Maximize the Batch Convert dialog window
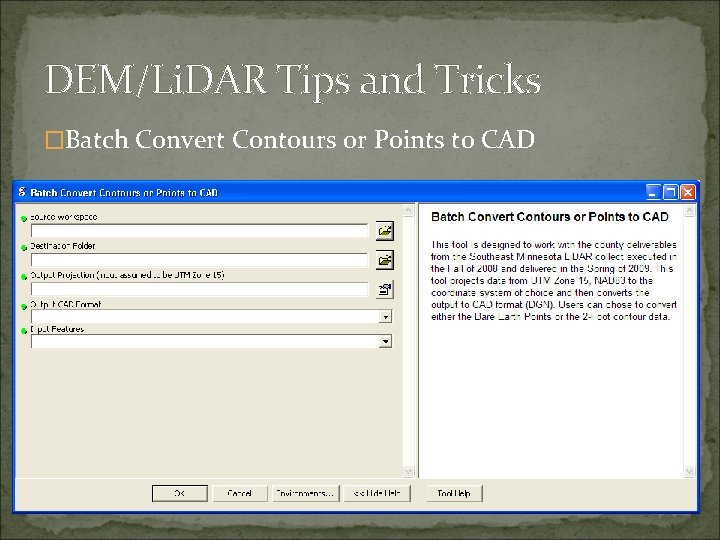 tap(670, 192)
